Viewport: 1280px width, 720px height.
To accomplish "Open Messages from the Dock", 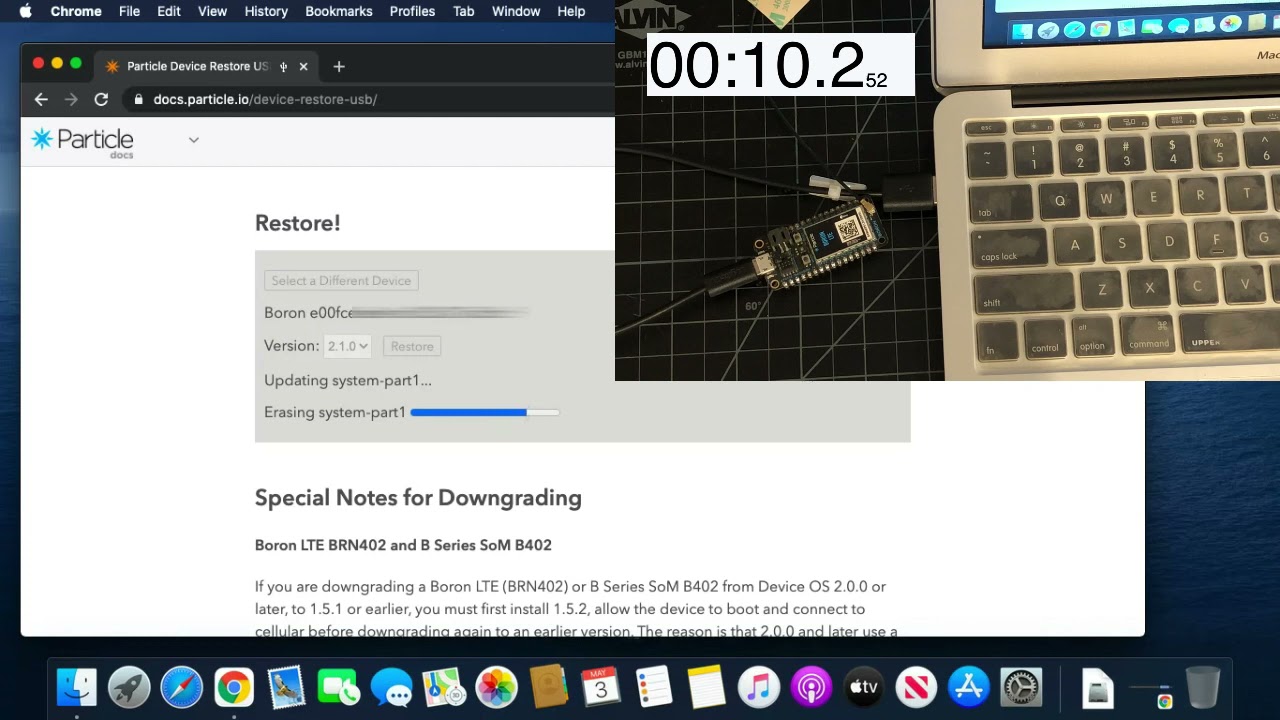I will coord(391,688).
